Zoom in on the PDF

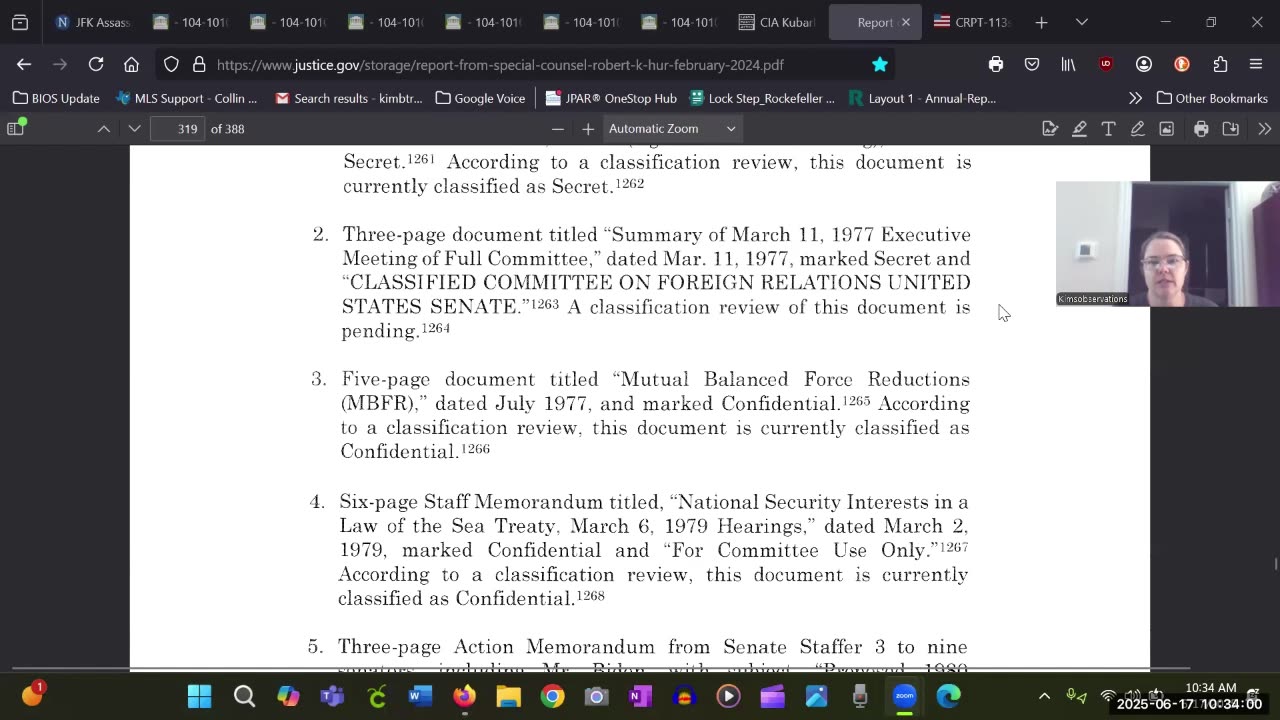click(588, 128)
